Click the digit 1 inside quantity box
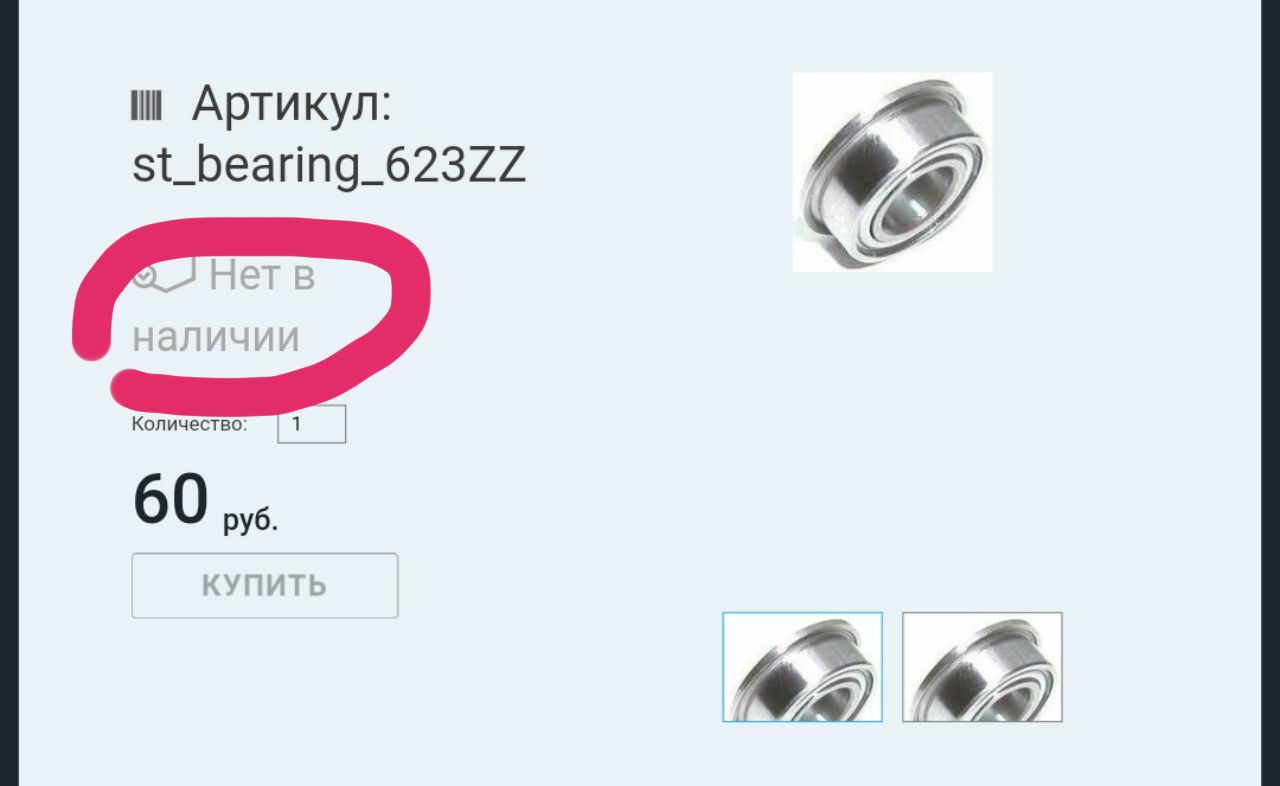 tap(297, 424)
